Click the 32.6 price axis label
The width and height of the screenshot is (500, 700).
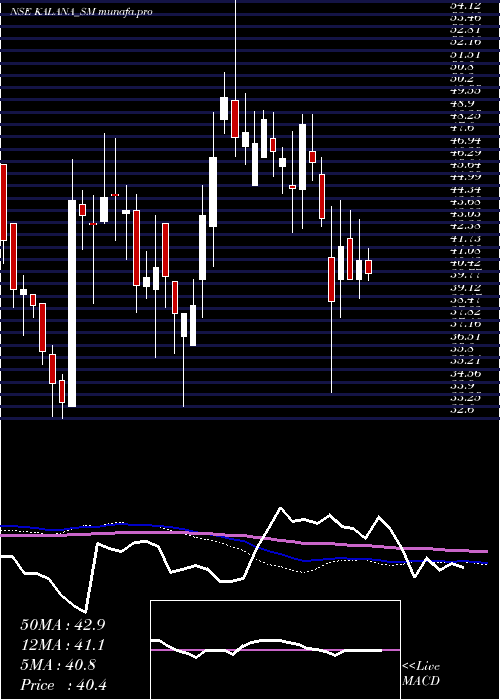464,409
